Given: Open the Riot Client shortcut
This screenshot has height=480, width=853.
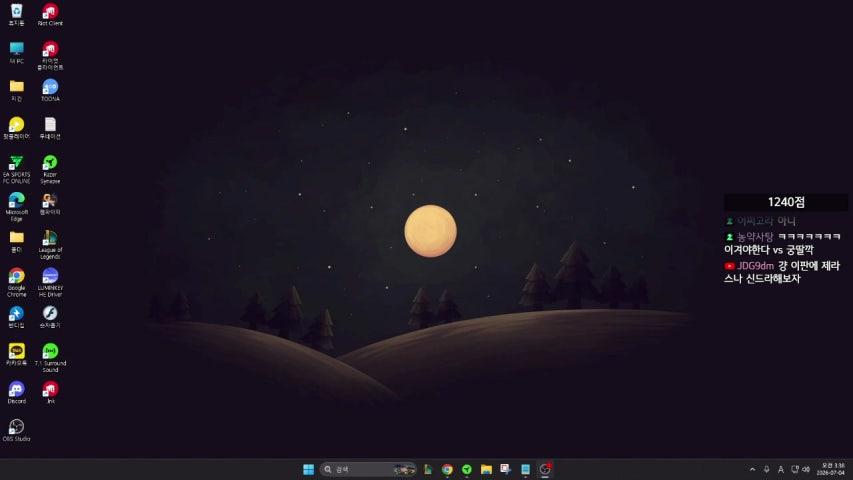Looking at the screenshot, I should point(50,14).
